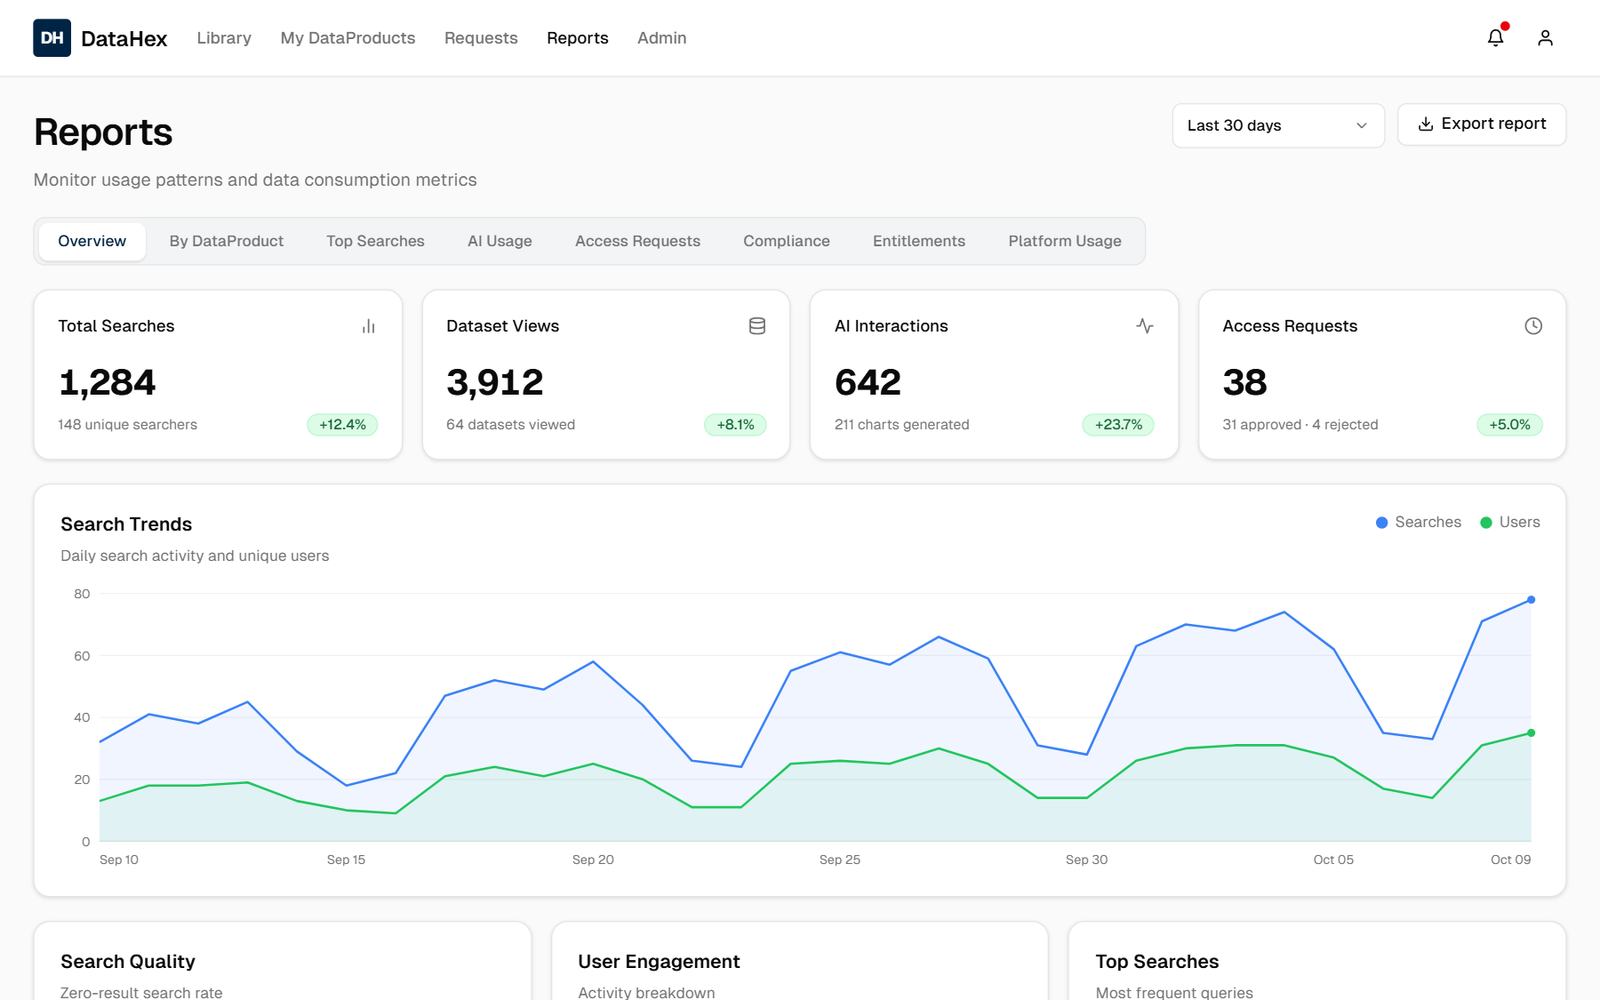Click the DataHex brand name
This screenshot has height=1000, width=1600.
124,38
